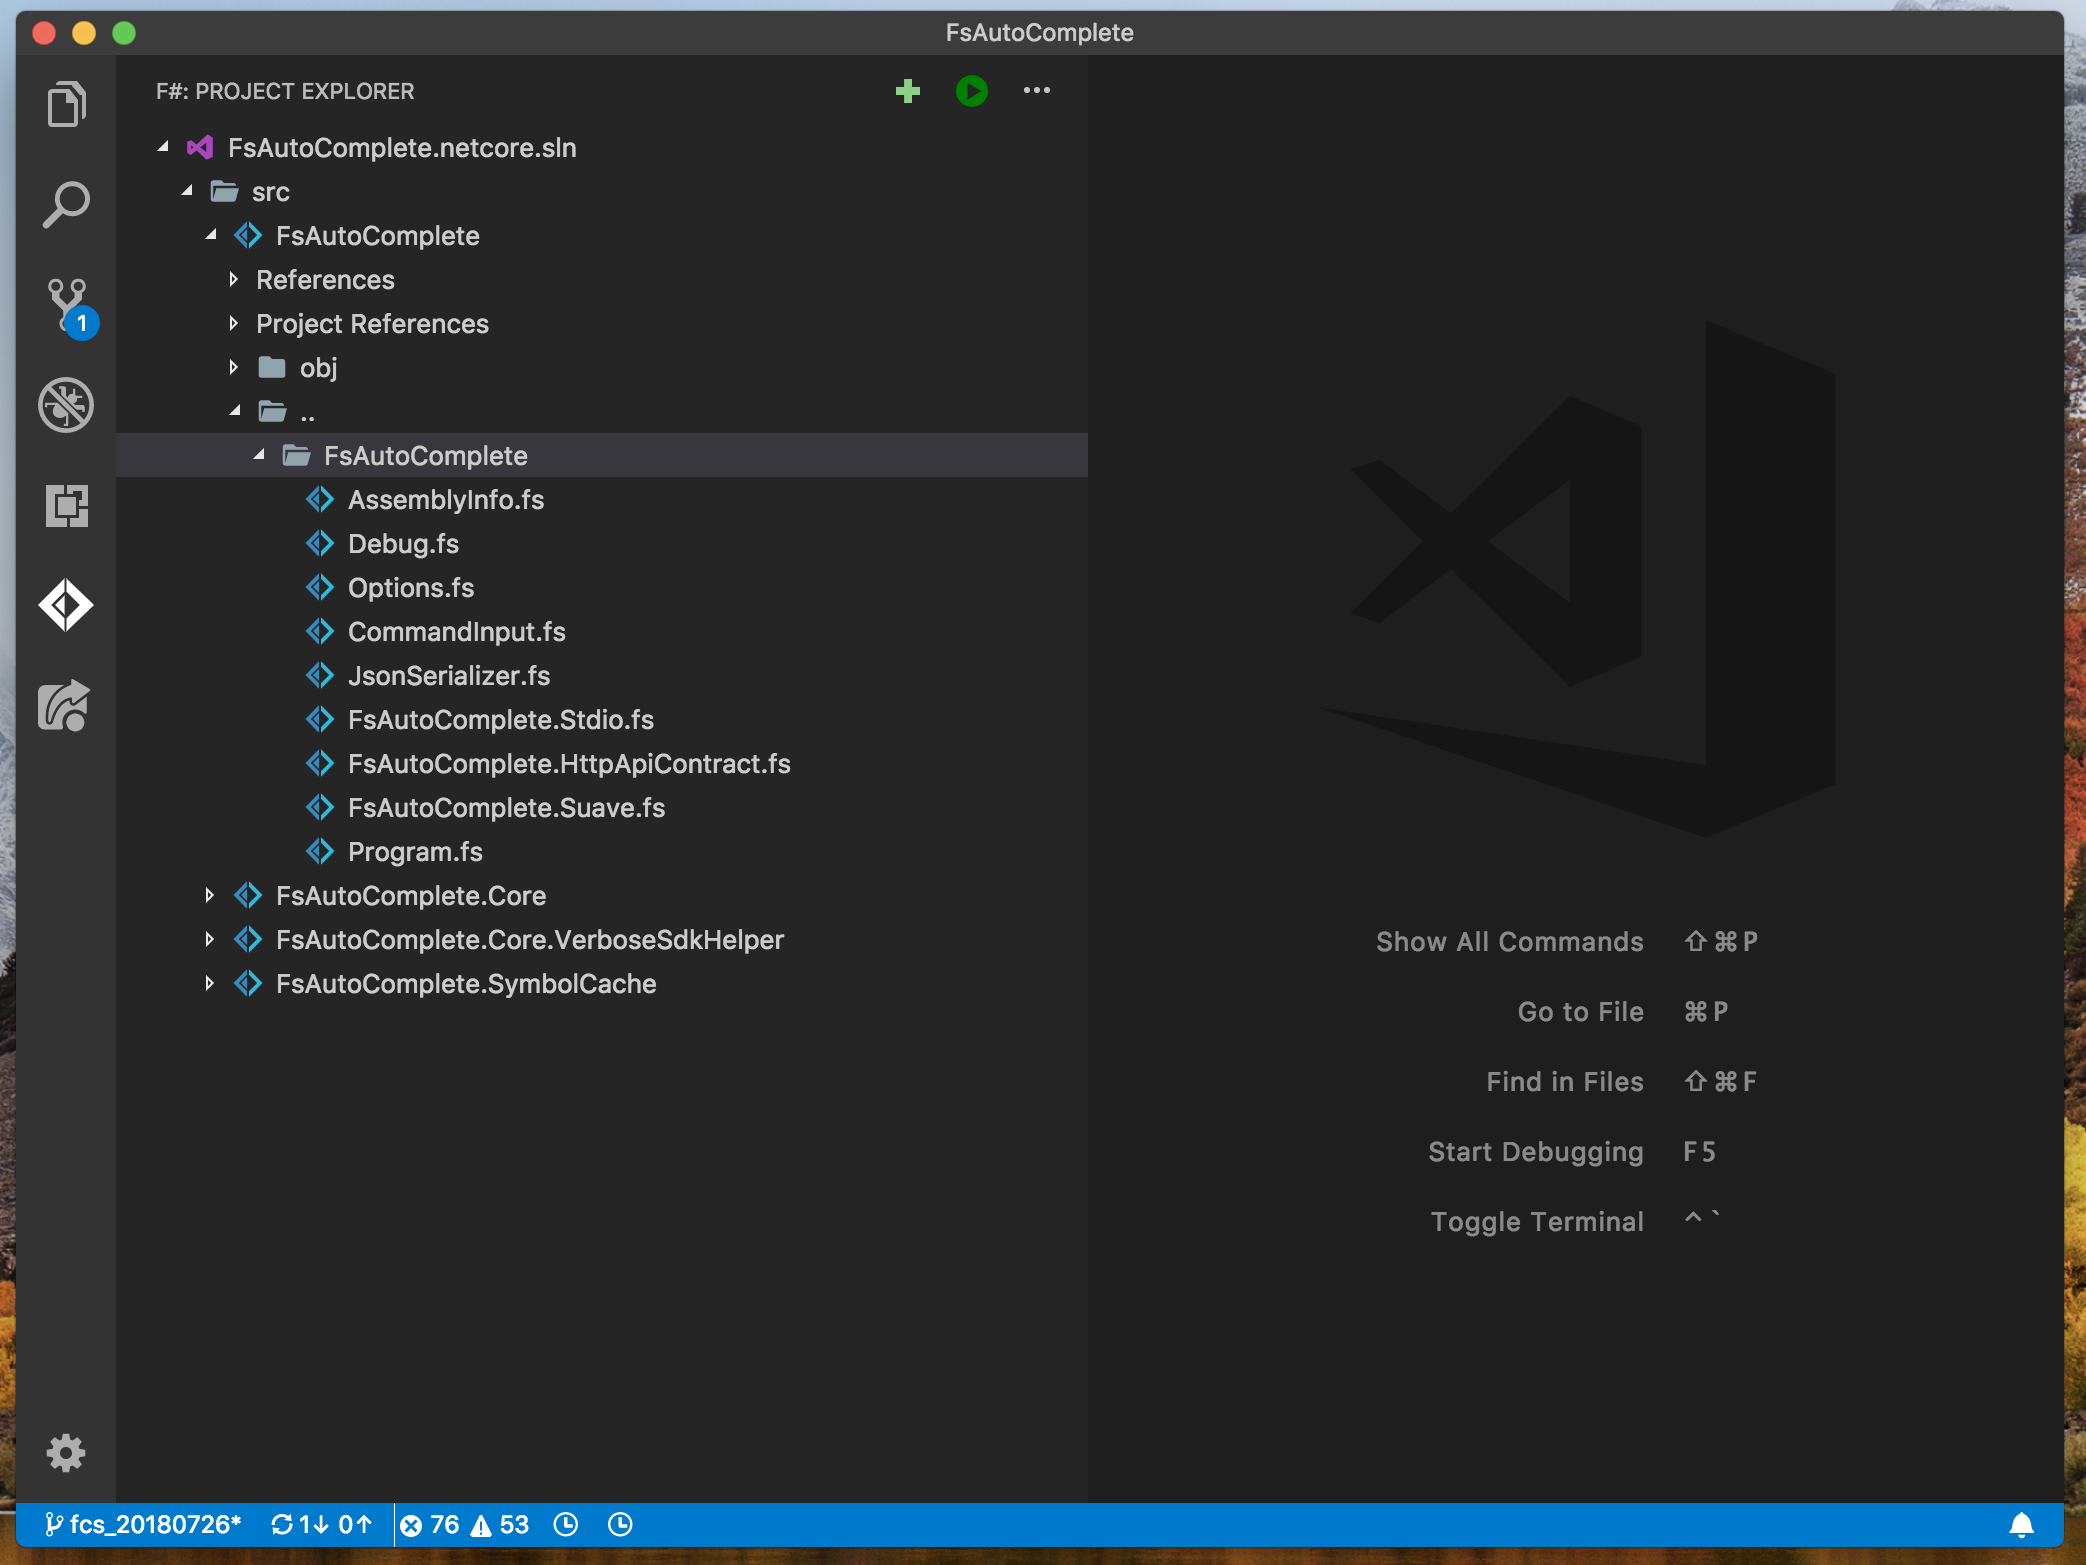Select the FsAutoComplete.Core.VerboseSdkHelper project label
This screenshot has height=1565, width=2086.
pos(530,940)
